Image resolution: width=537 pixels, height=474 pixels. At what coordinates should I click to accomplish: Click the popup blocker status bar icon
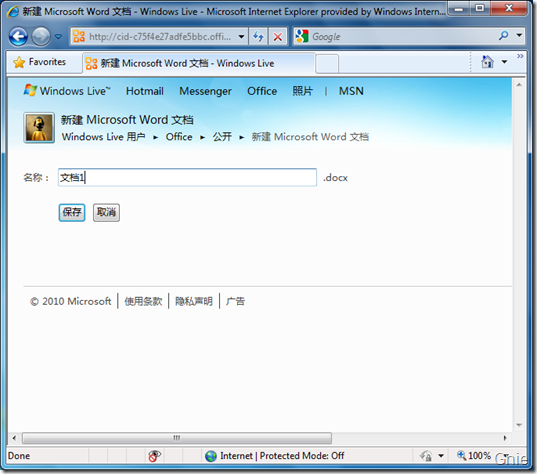(x=154, y=456)
